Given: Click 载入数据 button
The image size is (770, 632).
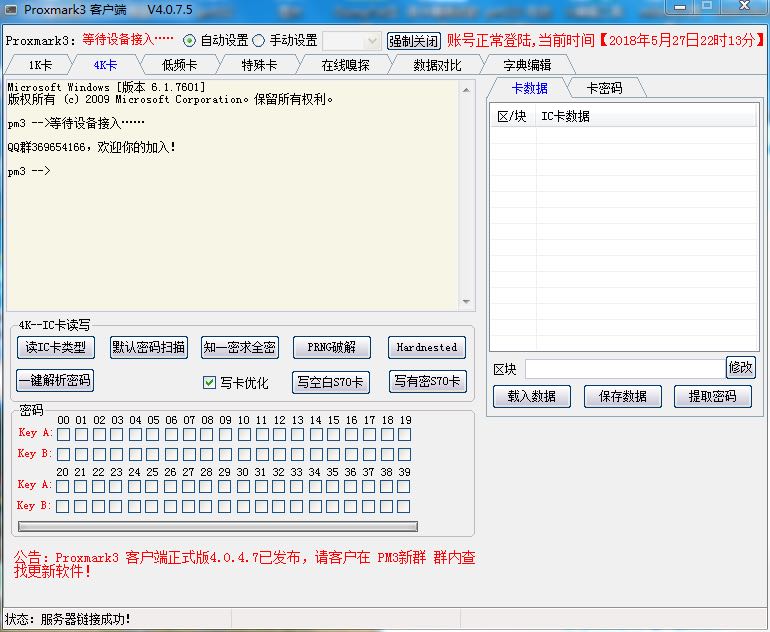Looking at the screenshot, I should (x=532, y=396).
